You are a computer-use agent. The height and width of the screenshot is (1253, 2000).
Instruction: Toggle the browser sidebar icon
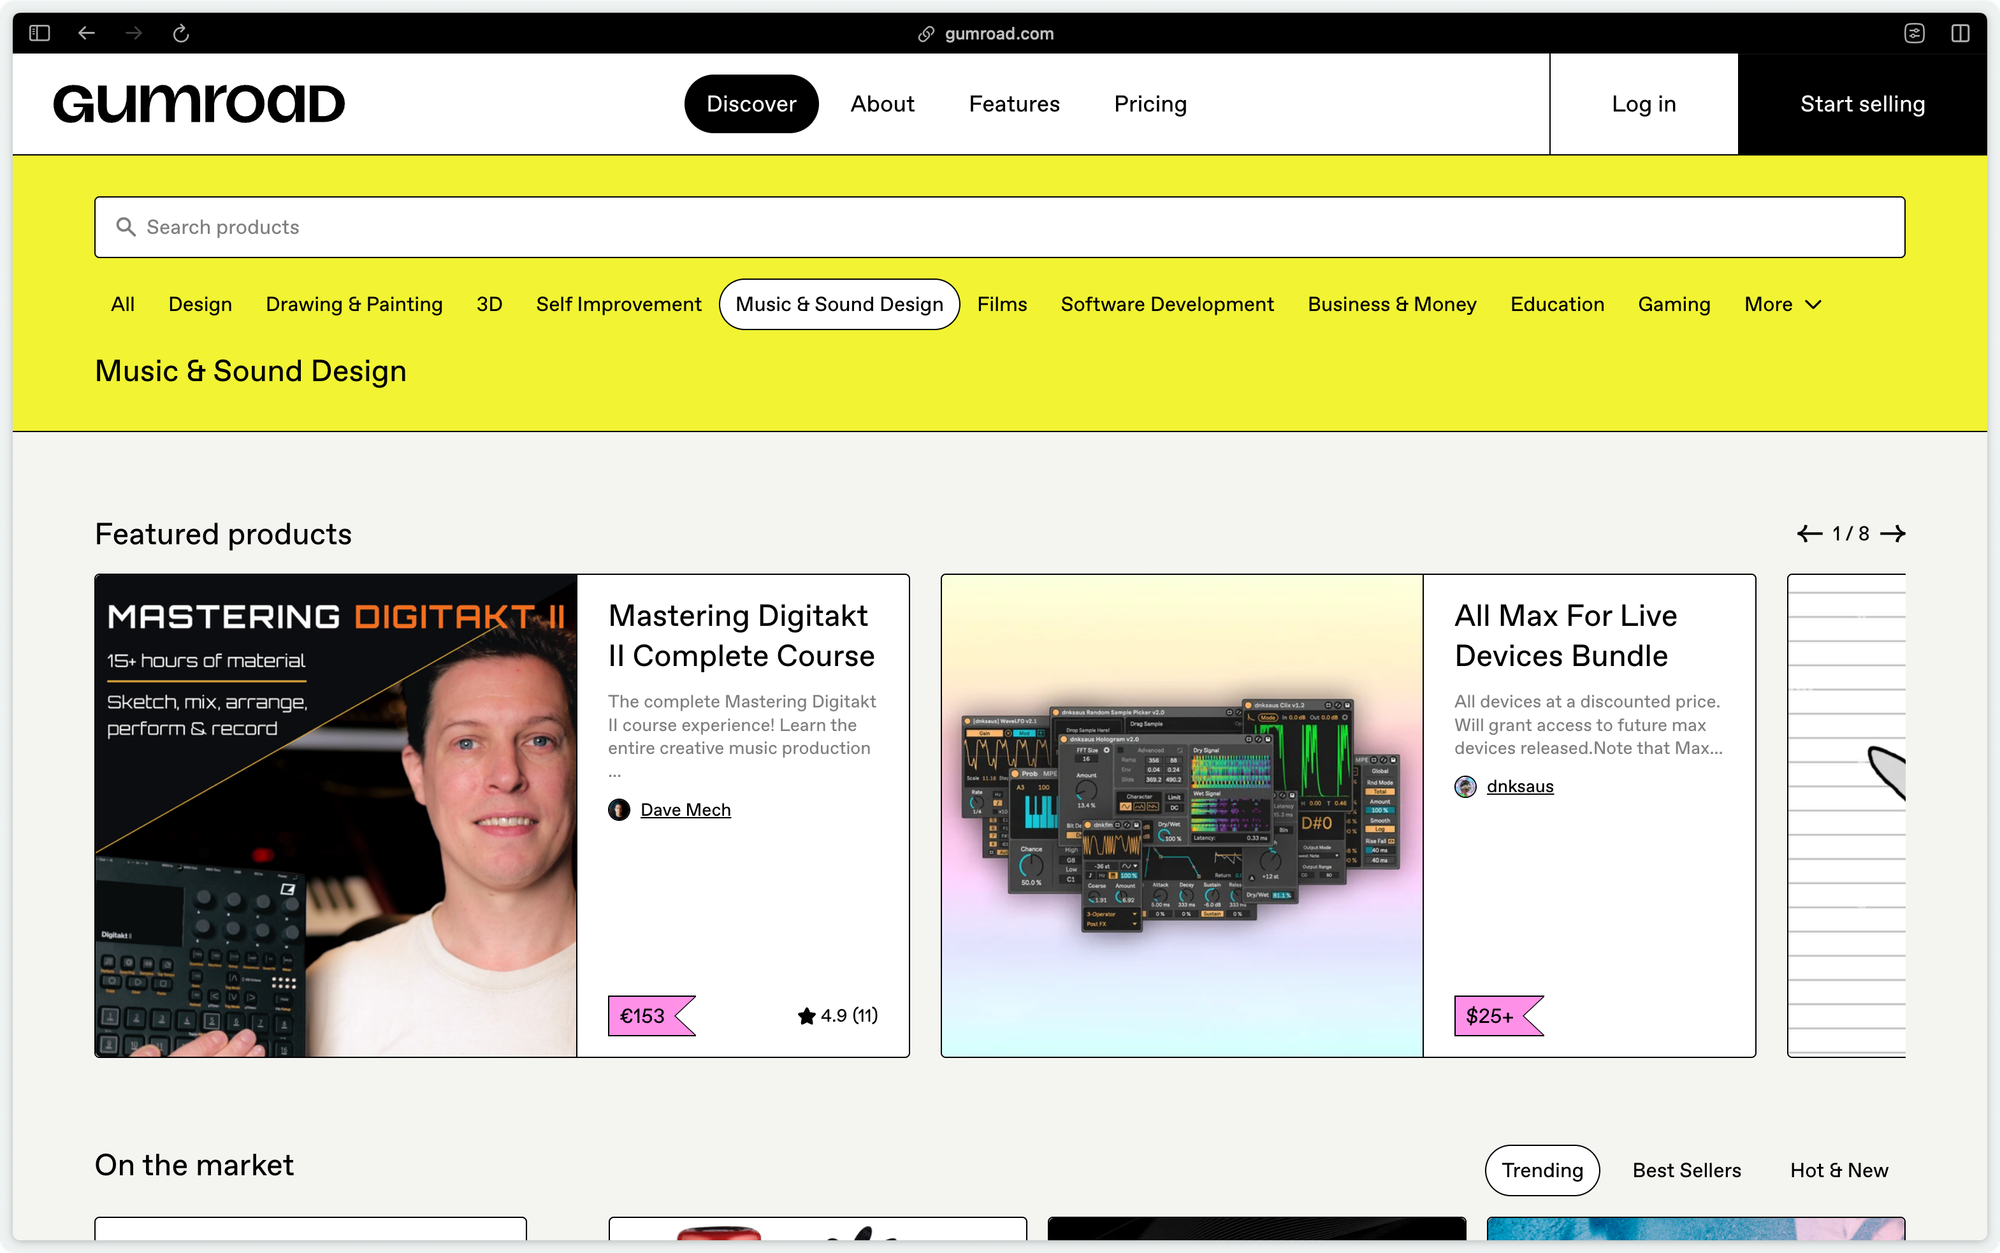click(x=40, y=33)
